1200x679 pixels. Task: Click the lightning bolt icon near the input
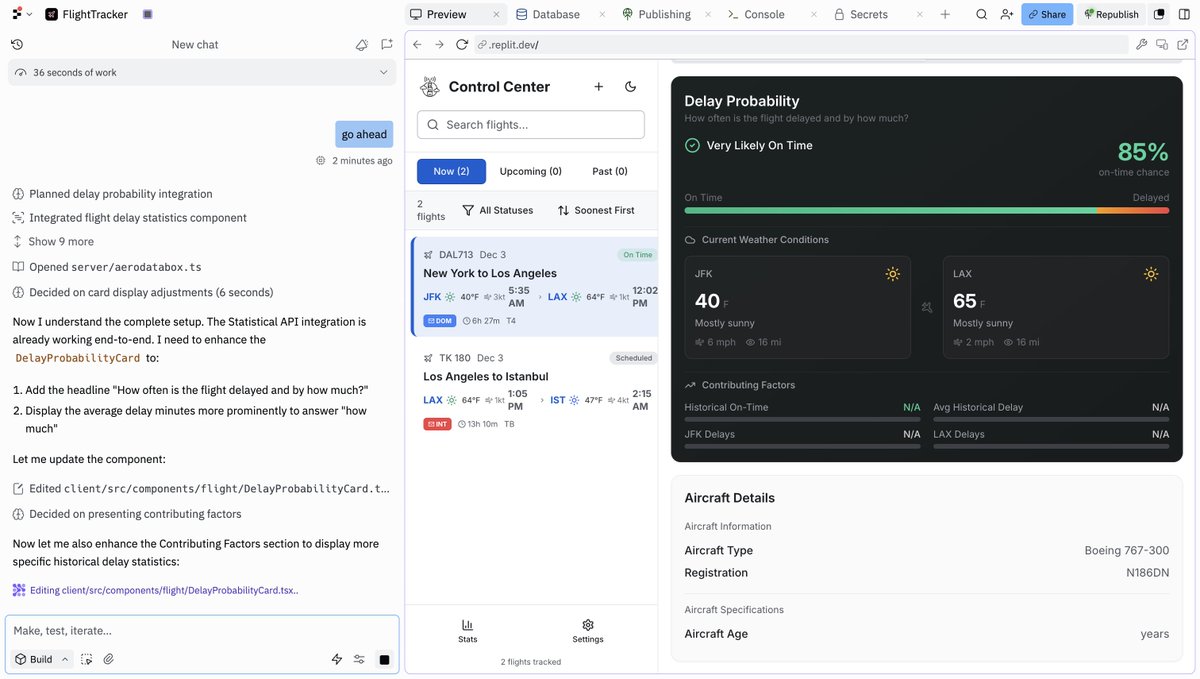point(336,658)
